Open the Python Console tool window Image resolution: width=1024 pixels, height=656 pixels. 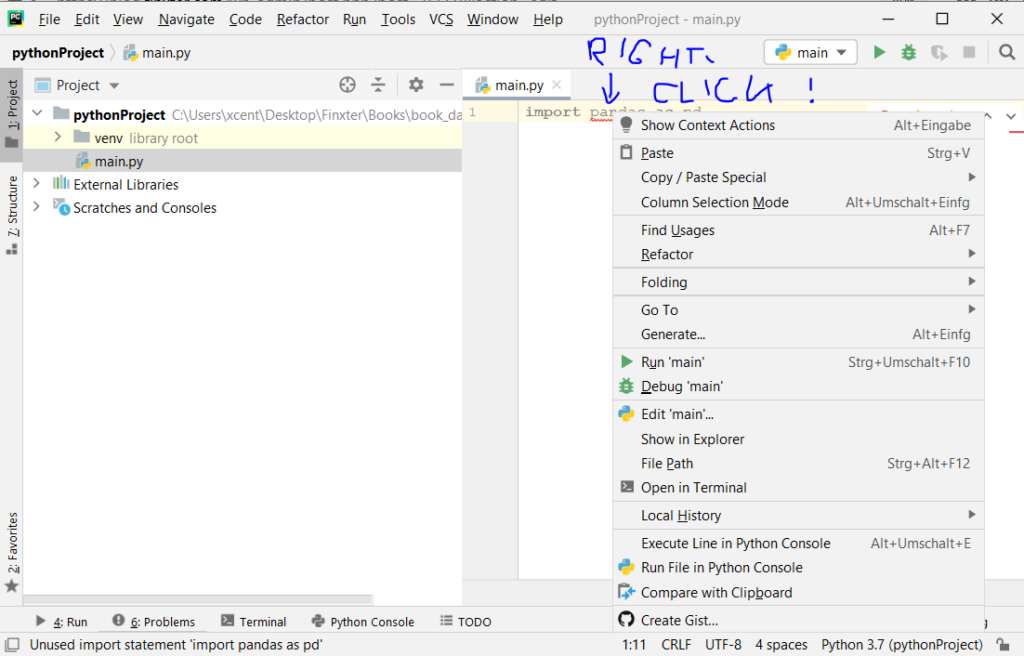point(363,621)
